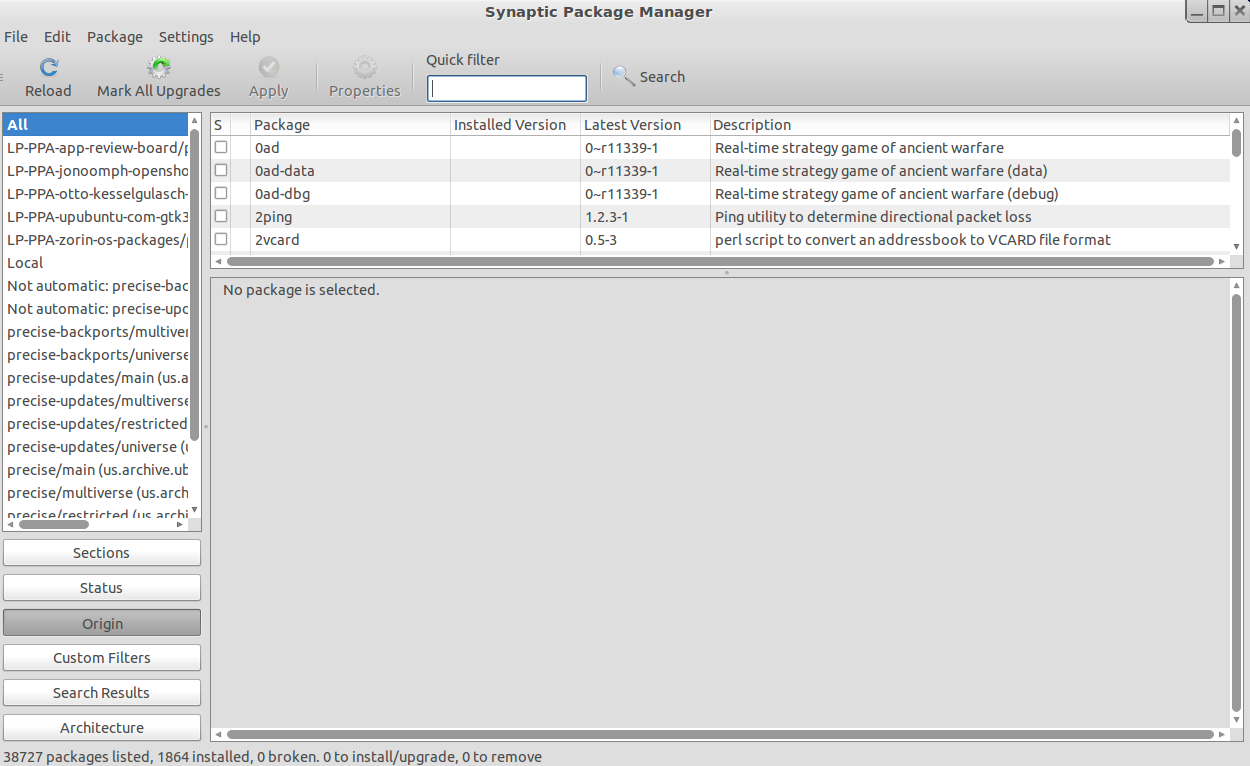This screenshot has height=766, width=1250.
Task: Show Custom Filters
Action: click(101, 657)
